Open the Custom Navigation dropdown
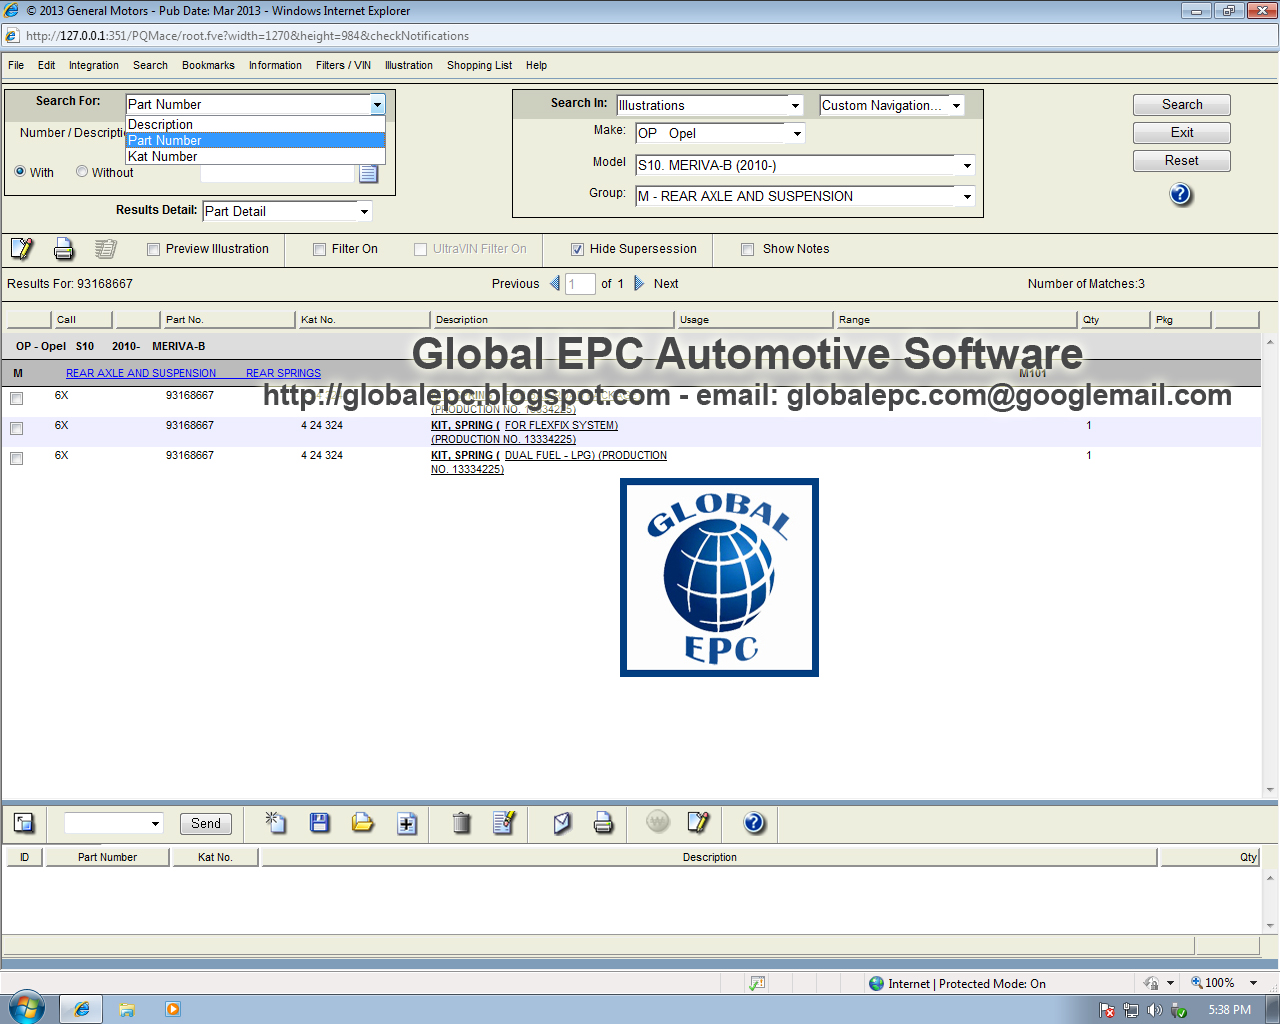 pyautogui.click(x=956, y=105)
